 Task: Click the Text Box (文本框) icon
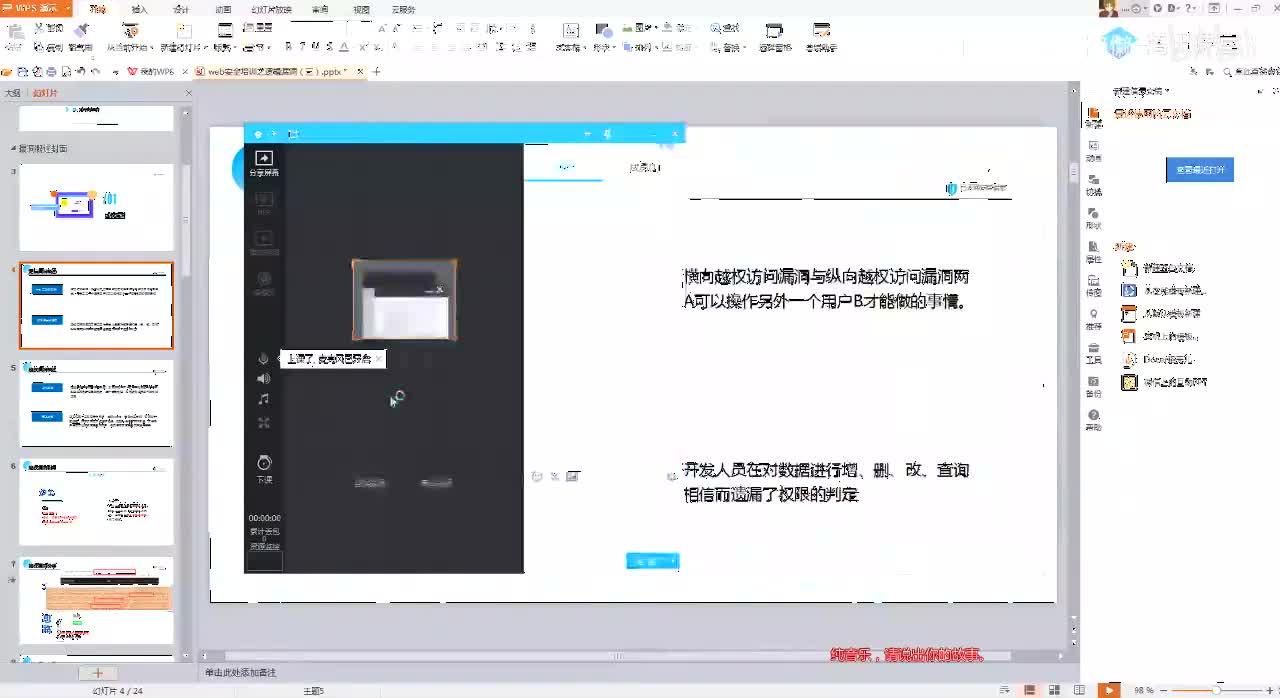tap(570, 31)
